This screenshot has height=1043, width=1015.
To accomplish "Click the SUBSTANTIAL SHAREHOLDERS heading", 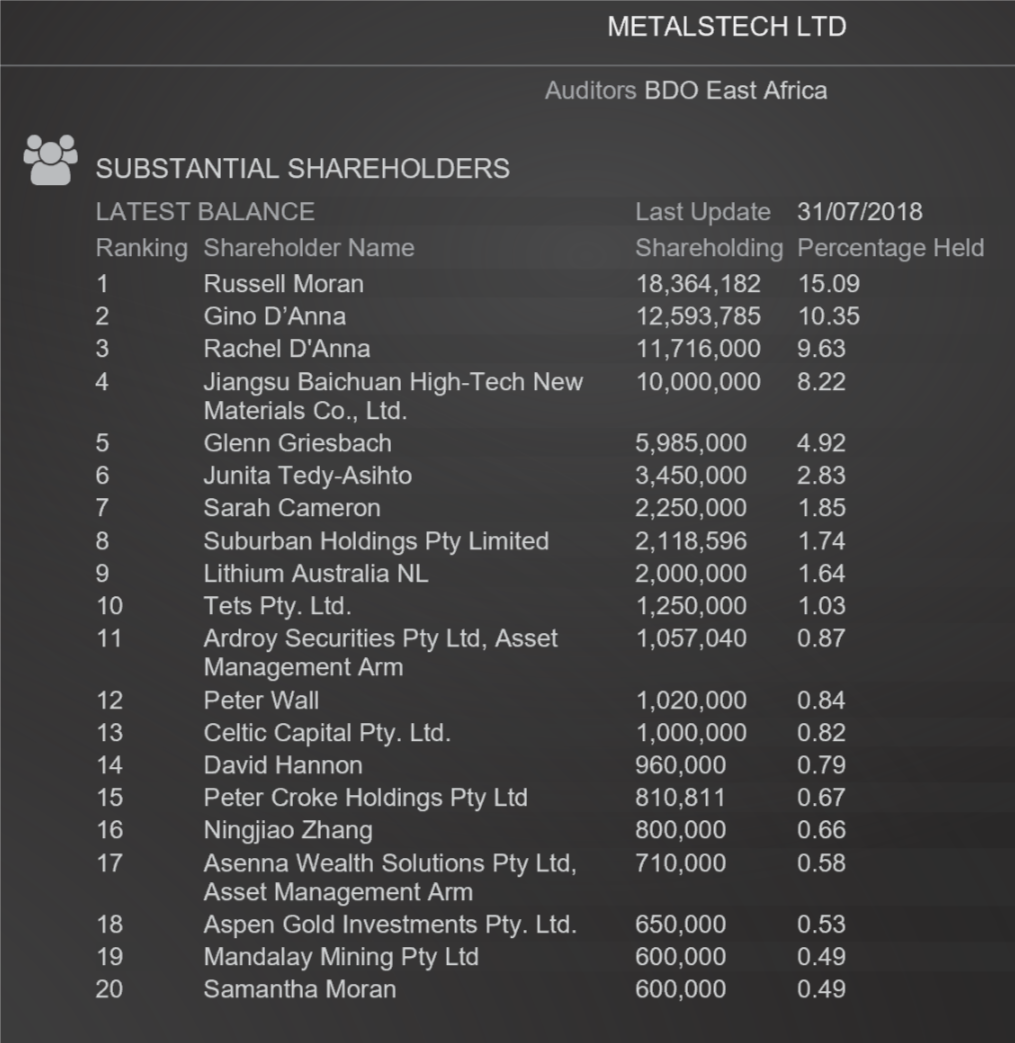I will click(x=303, y=169).
